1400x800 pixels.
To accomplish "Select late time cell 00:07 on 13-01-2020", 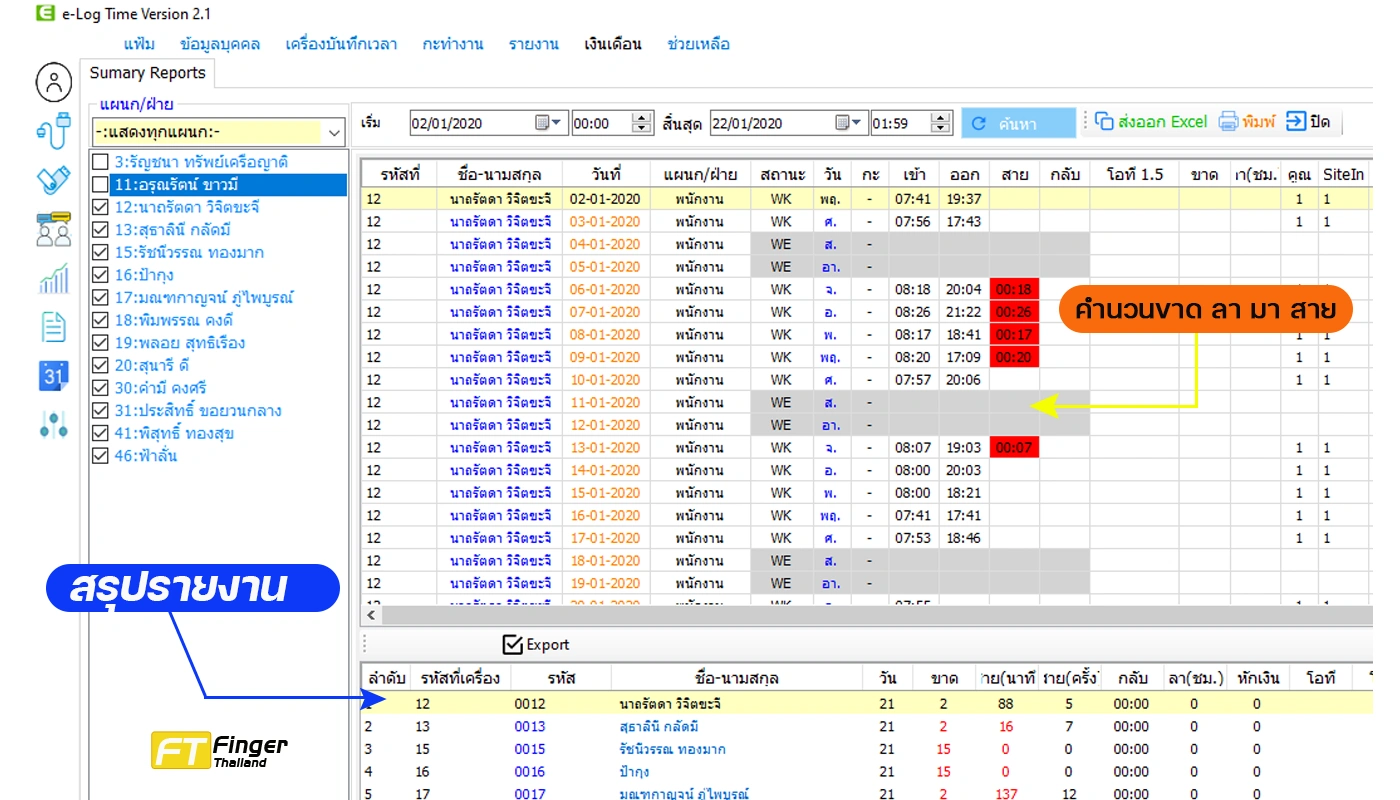I will pyautogui.click(x=1014, y=448).
